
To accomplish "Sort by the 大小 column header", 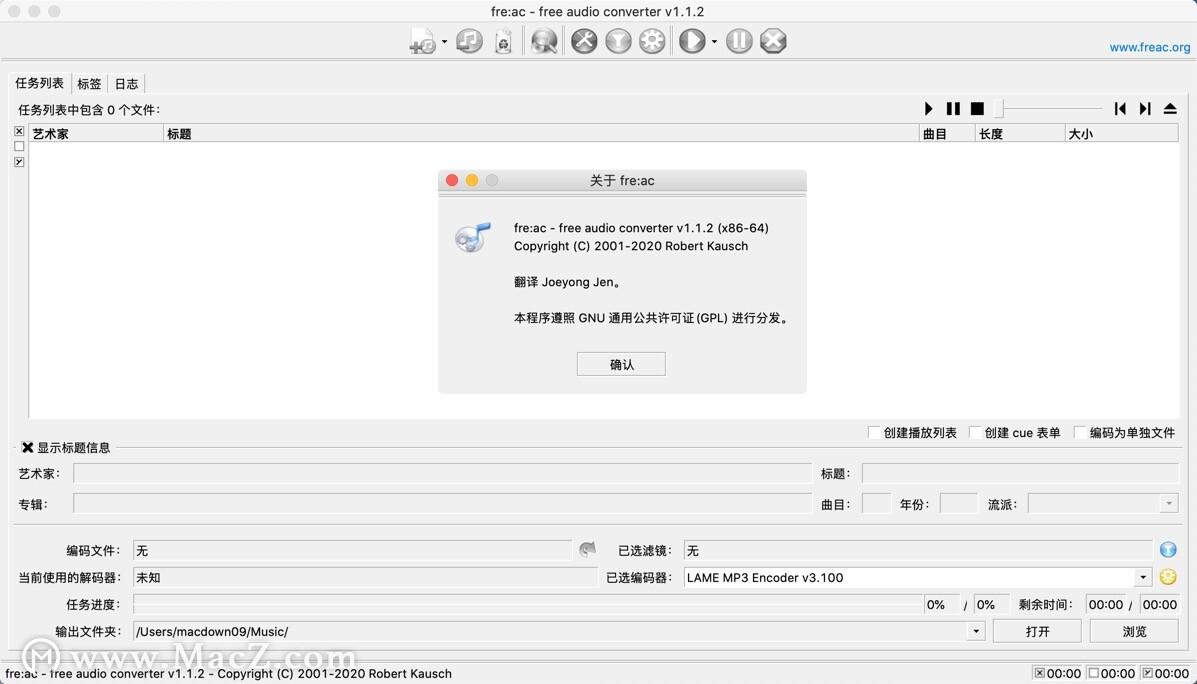I will (1121, 134).
